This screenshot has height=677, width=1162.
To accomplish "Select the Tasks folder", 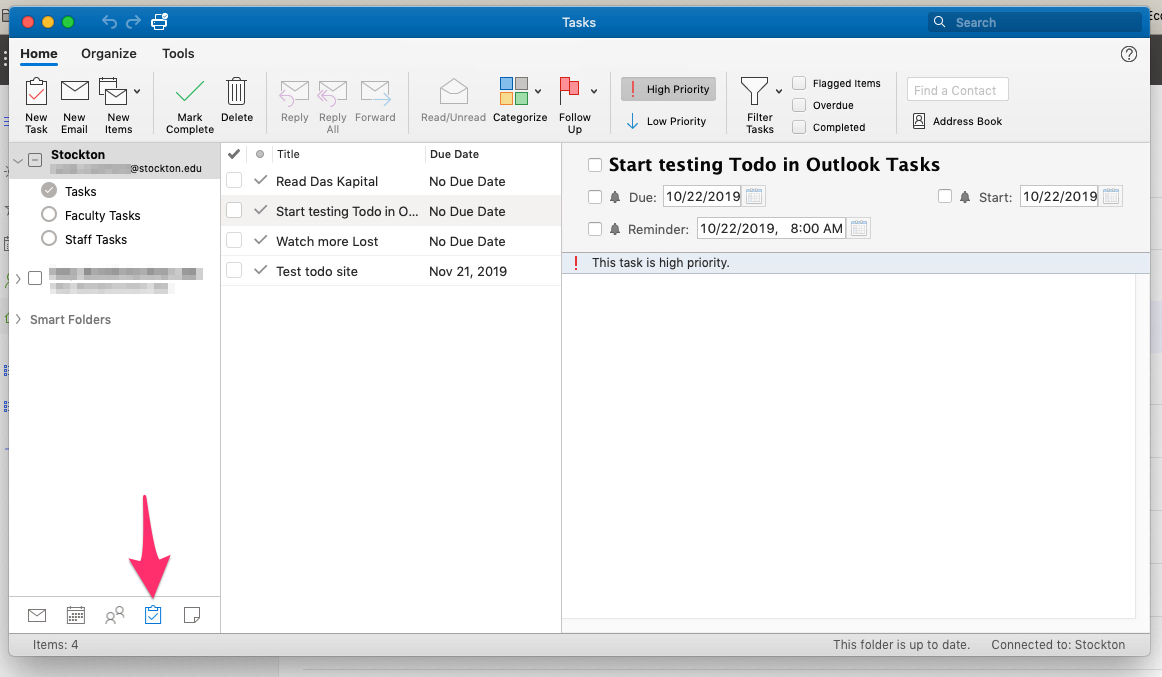I will (80, 191).
